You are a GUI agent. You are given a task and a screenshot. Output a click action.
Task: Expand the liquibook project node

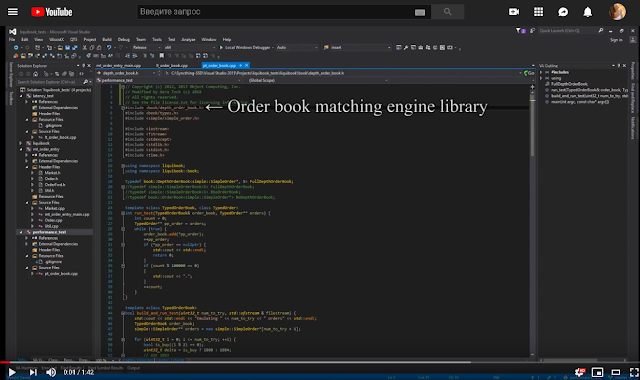coord(21,143)
